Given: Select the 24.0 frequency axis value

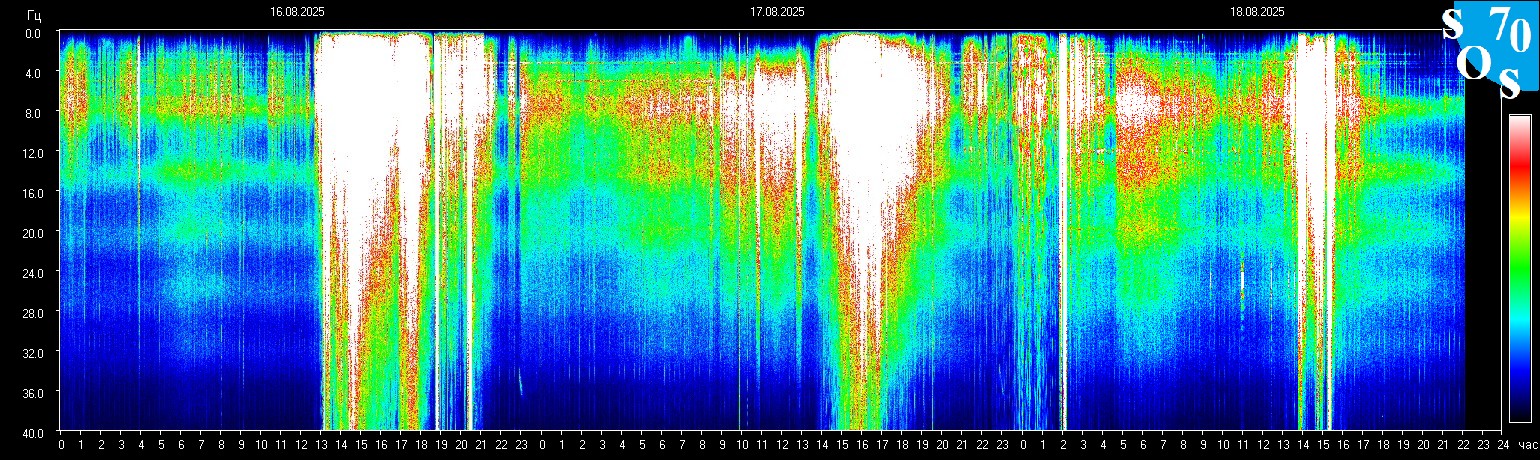Looking at the screenshot, I should point(33,272).
